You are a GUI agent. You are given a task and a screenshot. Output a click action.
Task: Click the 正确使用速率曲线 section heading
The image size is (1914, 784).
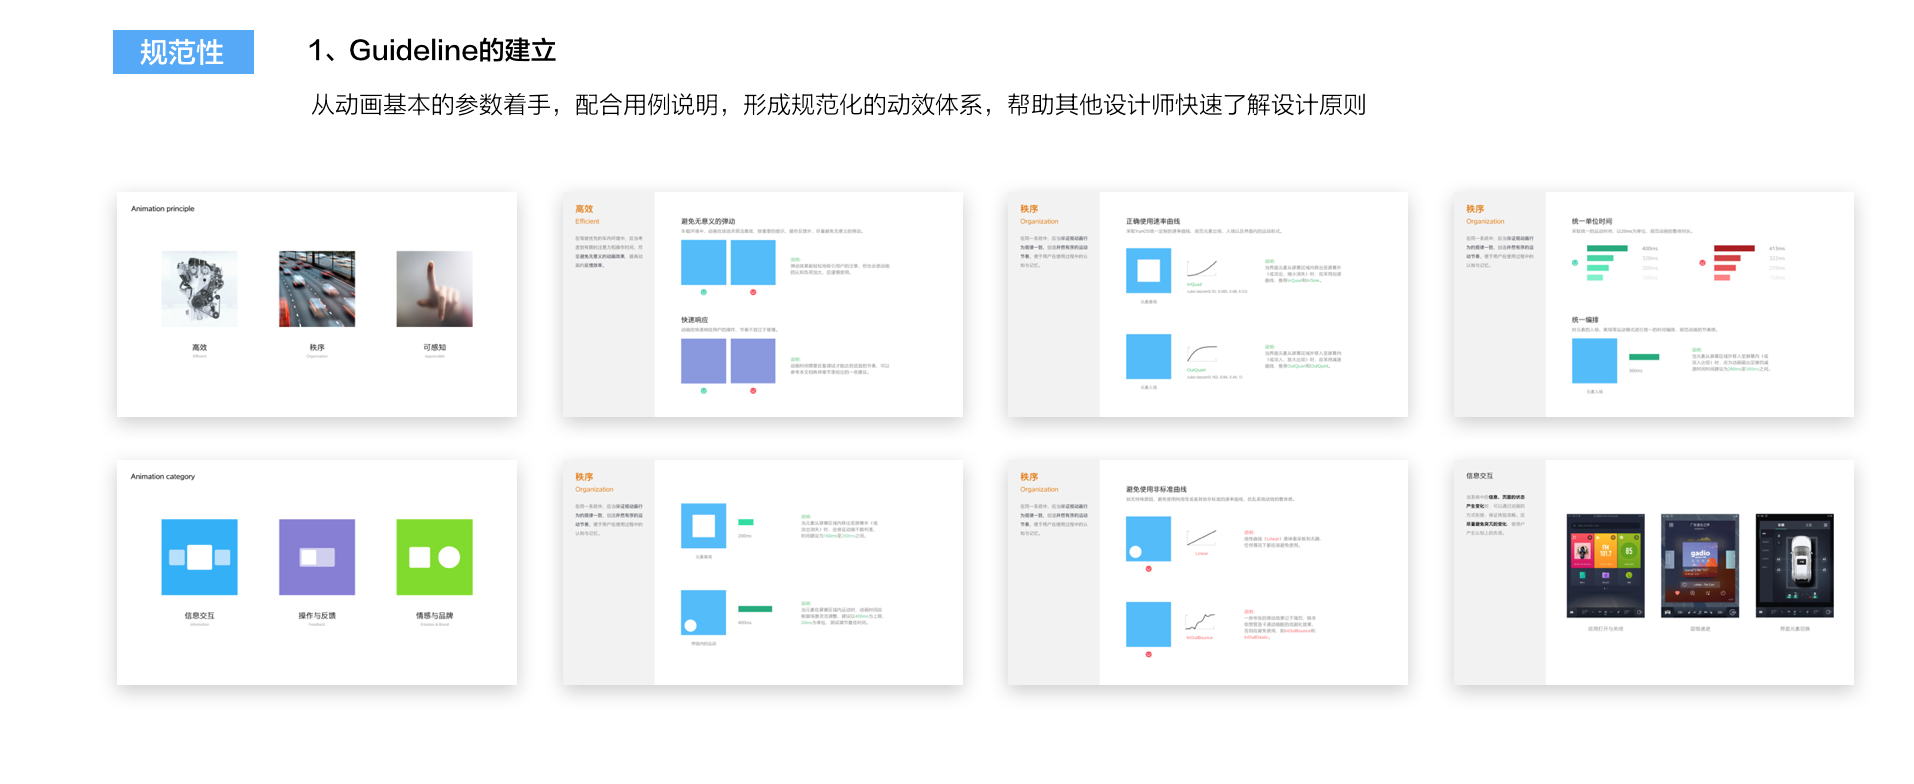[x=1153, y=221]
